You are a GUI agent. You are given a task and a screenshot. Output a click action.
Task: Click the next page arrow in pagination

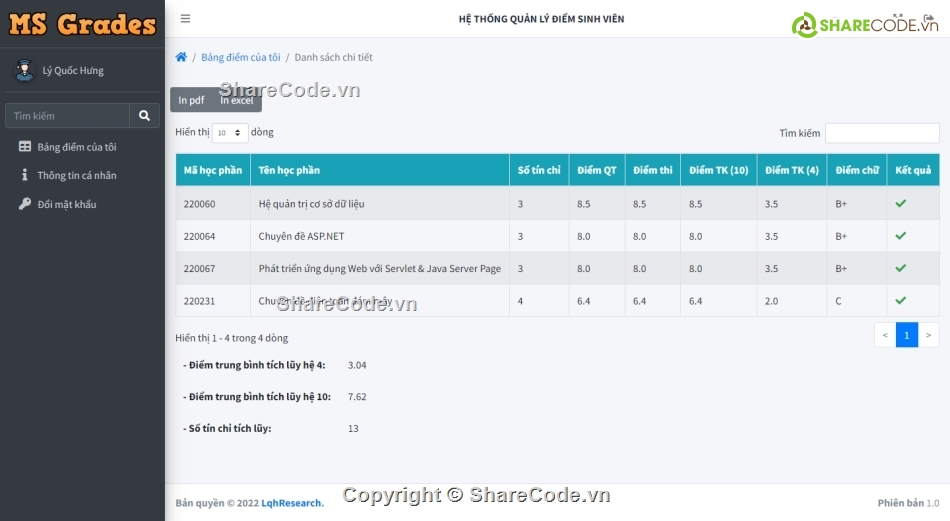[x=929, y=335]
